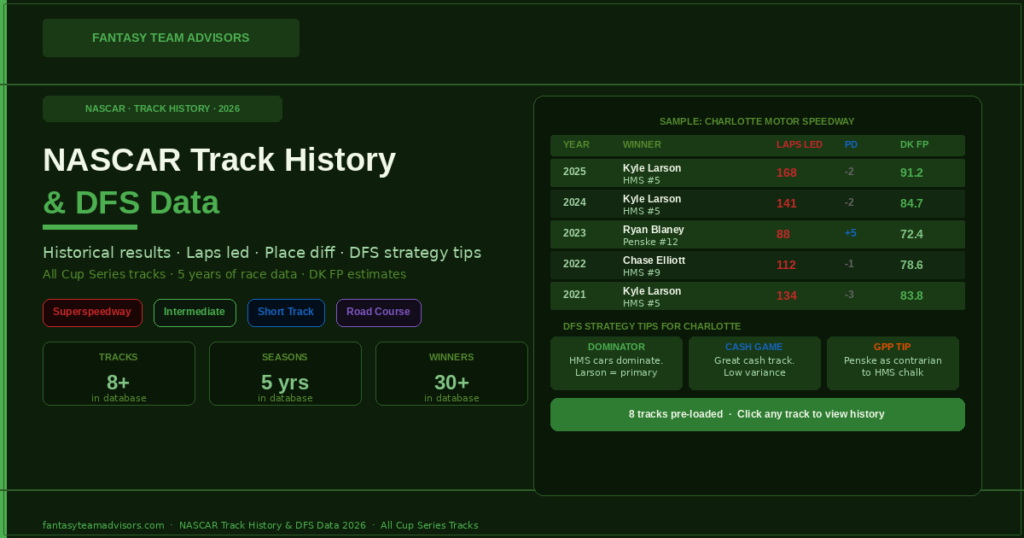Image resolution: width=1024 pixels, height=538 pixels.
Task: Click the +5 place differential value
Action: tap(850, 233)
